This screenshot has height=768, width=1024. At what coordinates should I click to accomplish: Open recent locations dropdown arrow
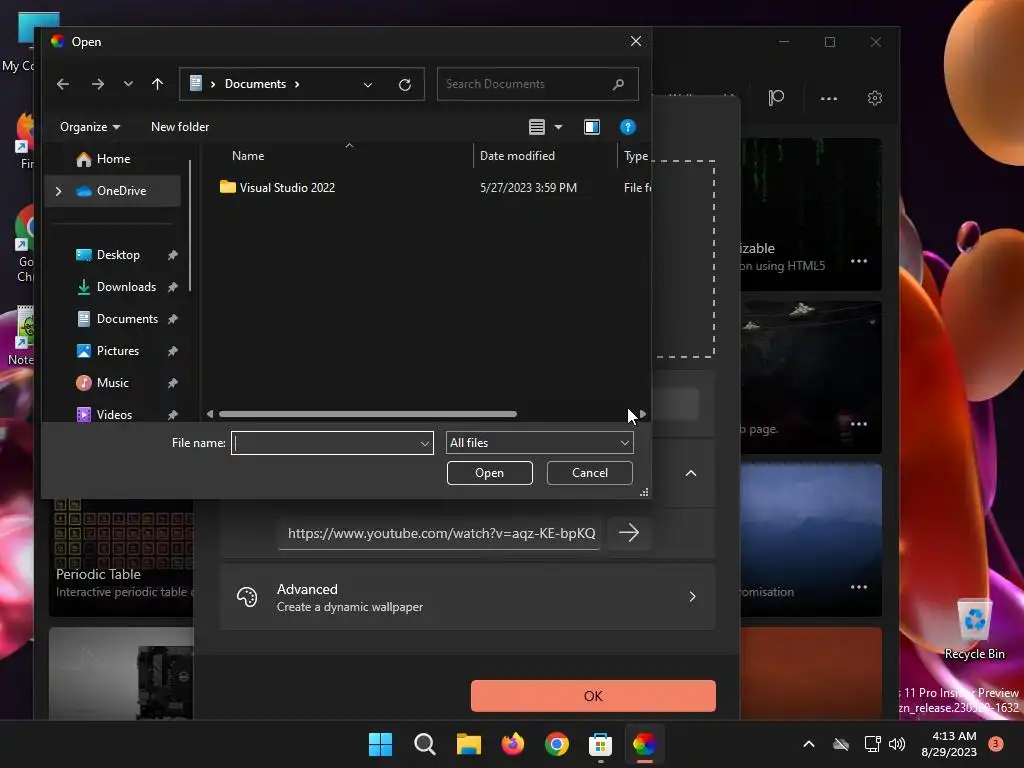click(128, 84)
